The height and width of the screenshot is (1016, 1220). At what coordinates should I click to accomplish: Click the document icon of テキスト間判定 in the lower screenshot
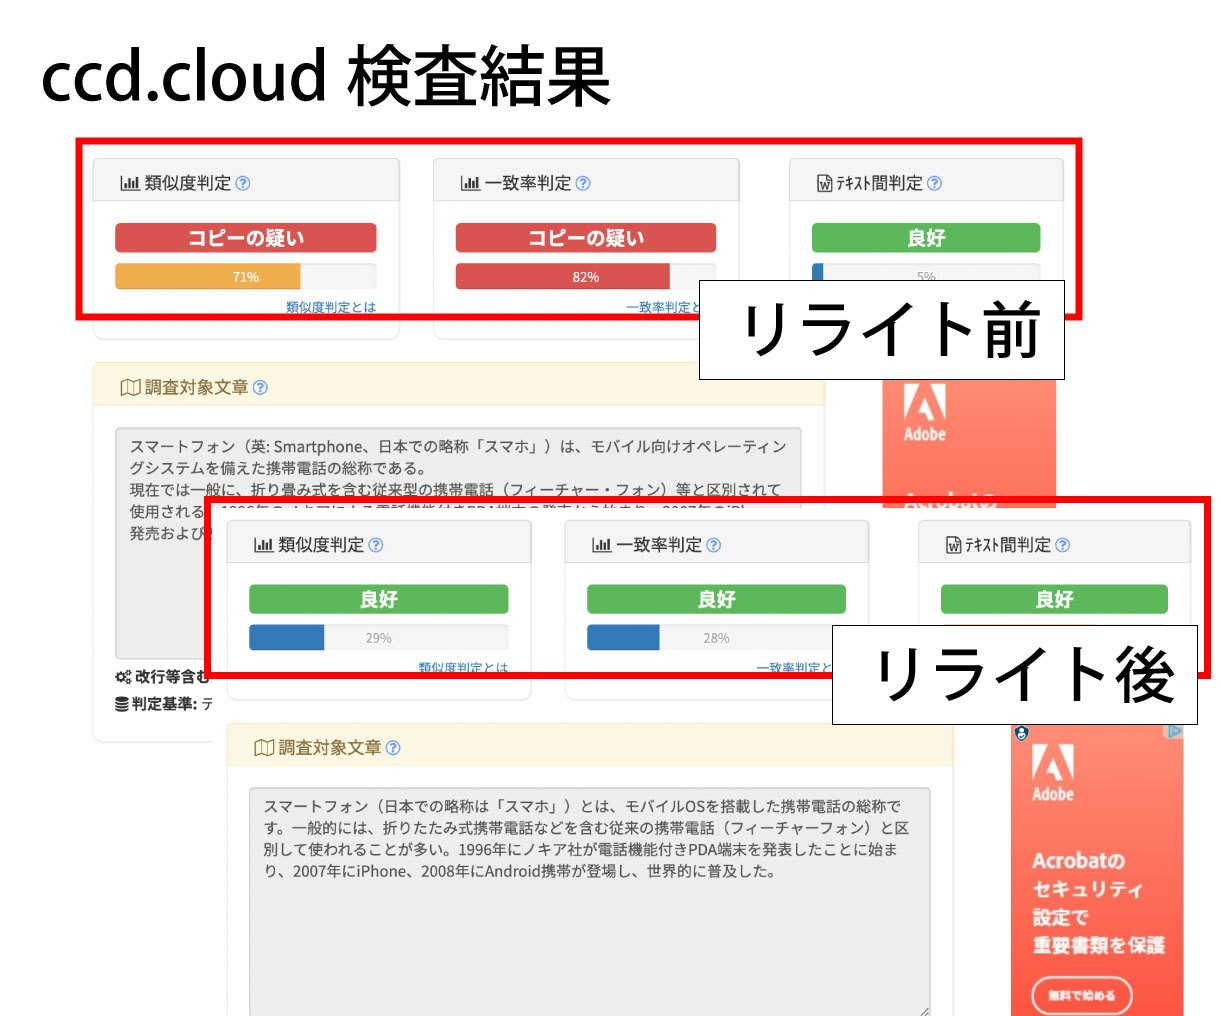[x=954, y=546]
